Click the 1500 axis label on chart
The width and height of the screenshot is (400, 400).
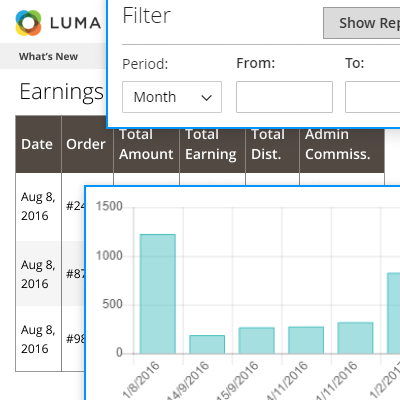click(x=109, y=206)
